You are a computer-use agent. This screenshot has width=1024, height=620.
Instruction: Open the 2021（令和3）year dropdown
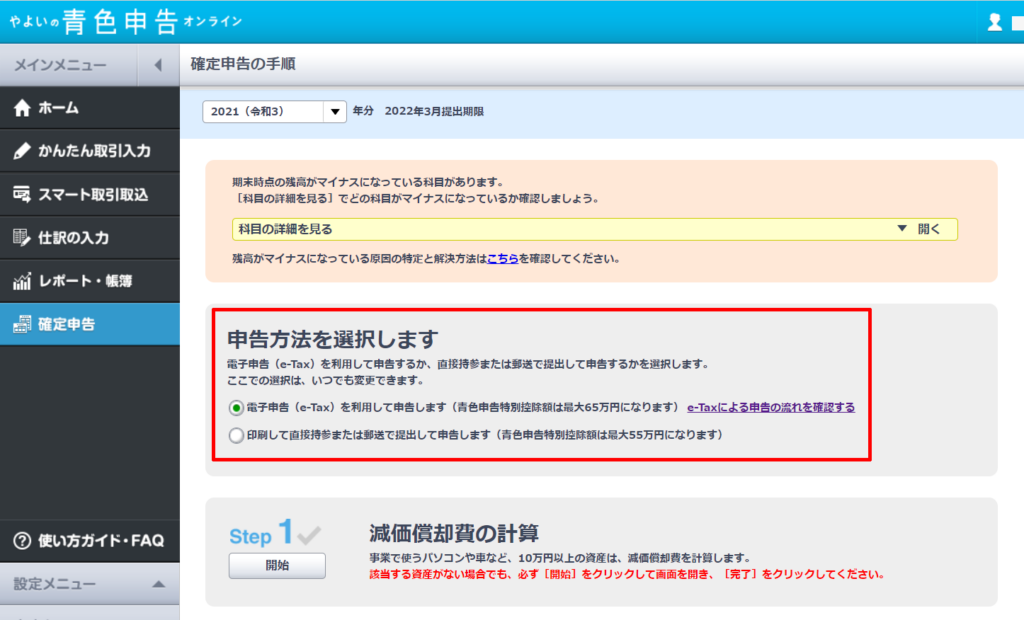pos(274,111)
